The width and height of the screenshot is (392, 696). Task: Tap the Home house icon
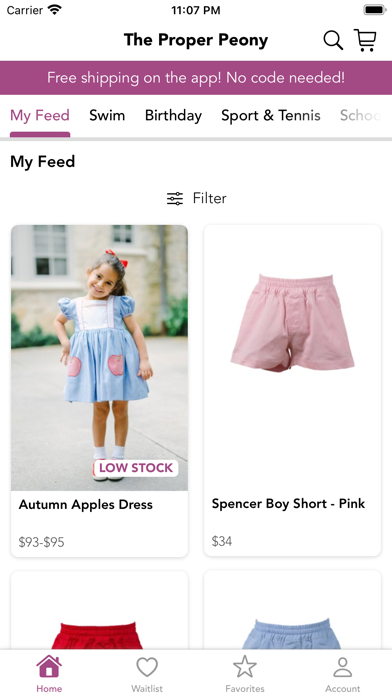pyautogui.click(x=49, y=667)
